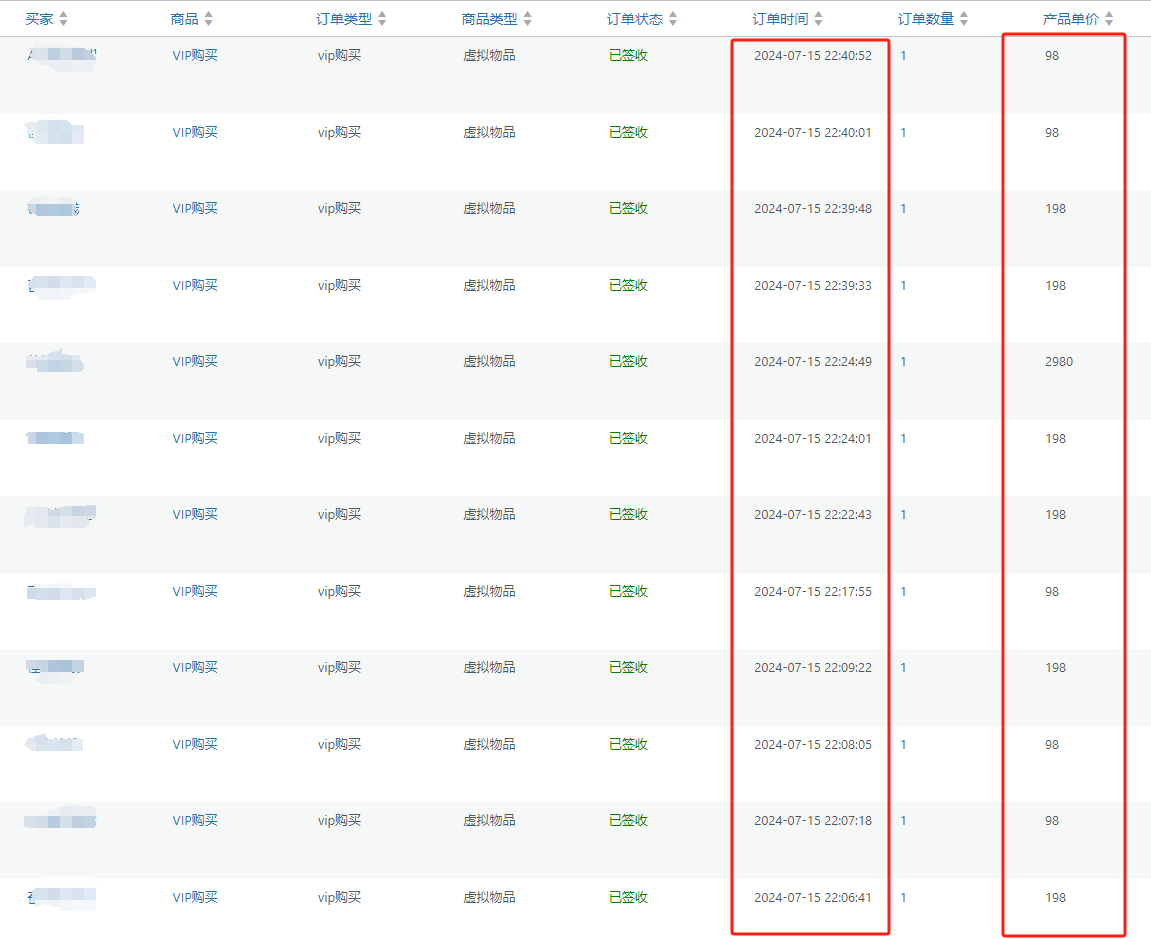1151x939 pixels.
Task: Click the blurred buyer name in first row
Action: pyautogui.click(x=60, y=56)
